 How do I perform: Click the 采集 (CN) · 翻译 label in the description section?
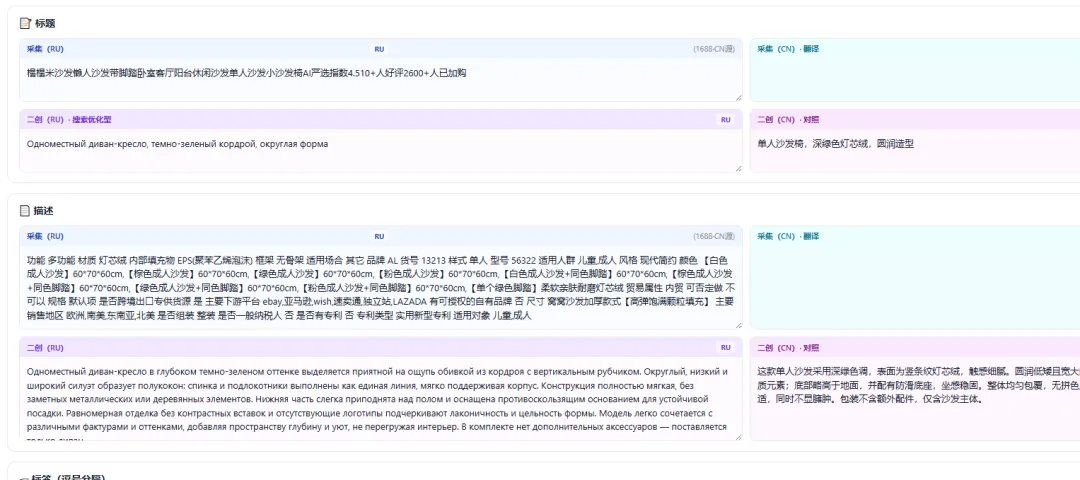[788, 237]
